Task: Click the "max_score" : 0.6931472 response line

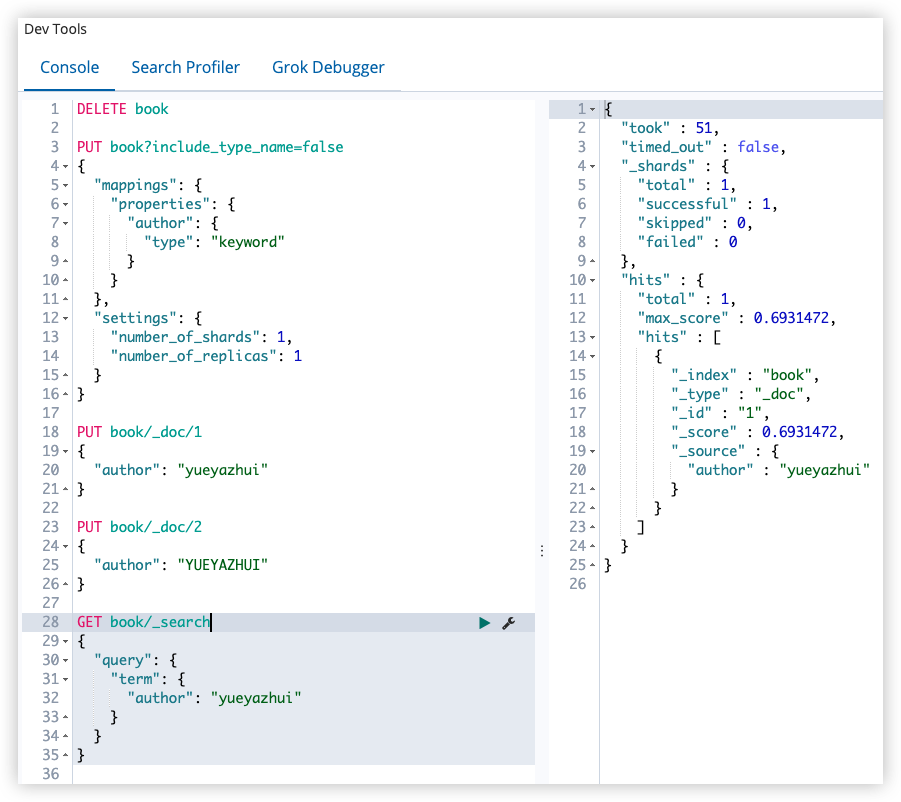Action: pos(737,318)
